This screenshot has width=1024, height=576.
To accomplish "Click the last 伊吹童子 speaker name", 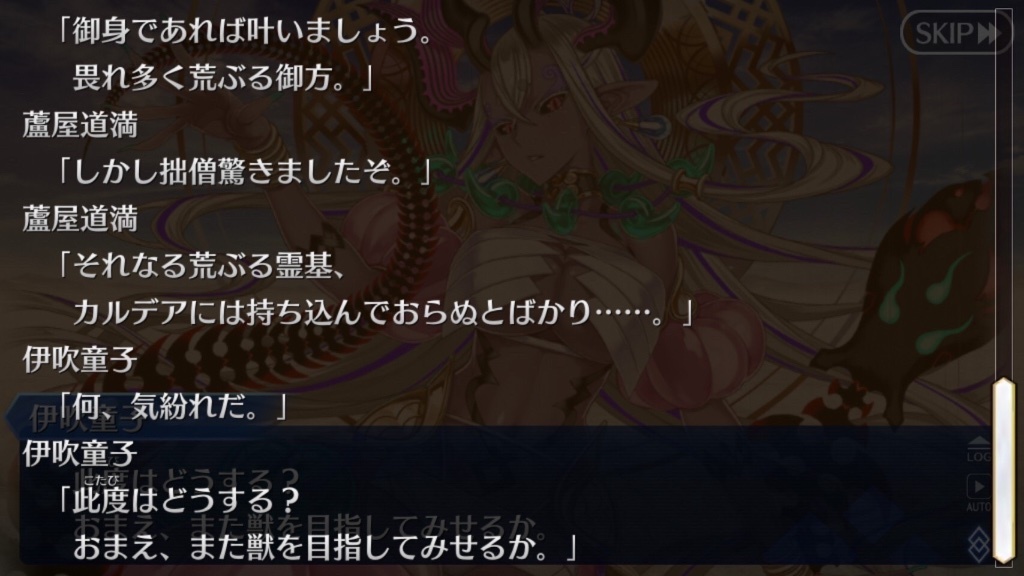I will tap(80, 453).
